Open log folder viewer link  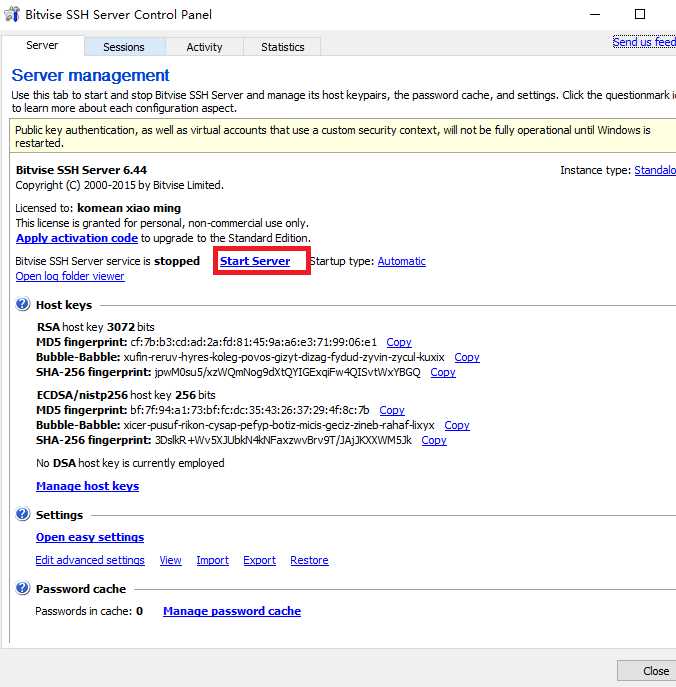tap(70, 276)
